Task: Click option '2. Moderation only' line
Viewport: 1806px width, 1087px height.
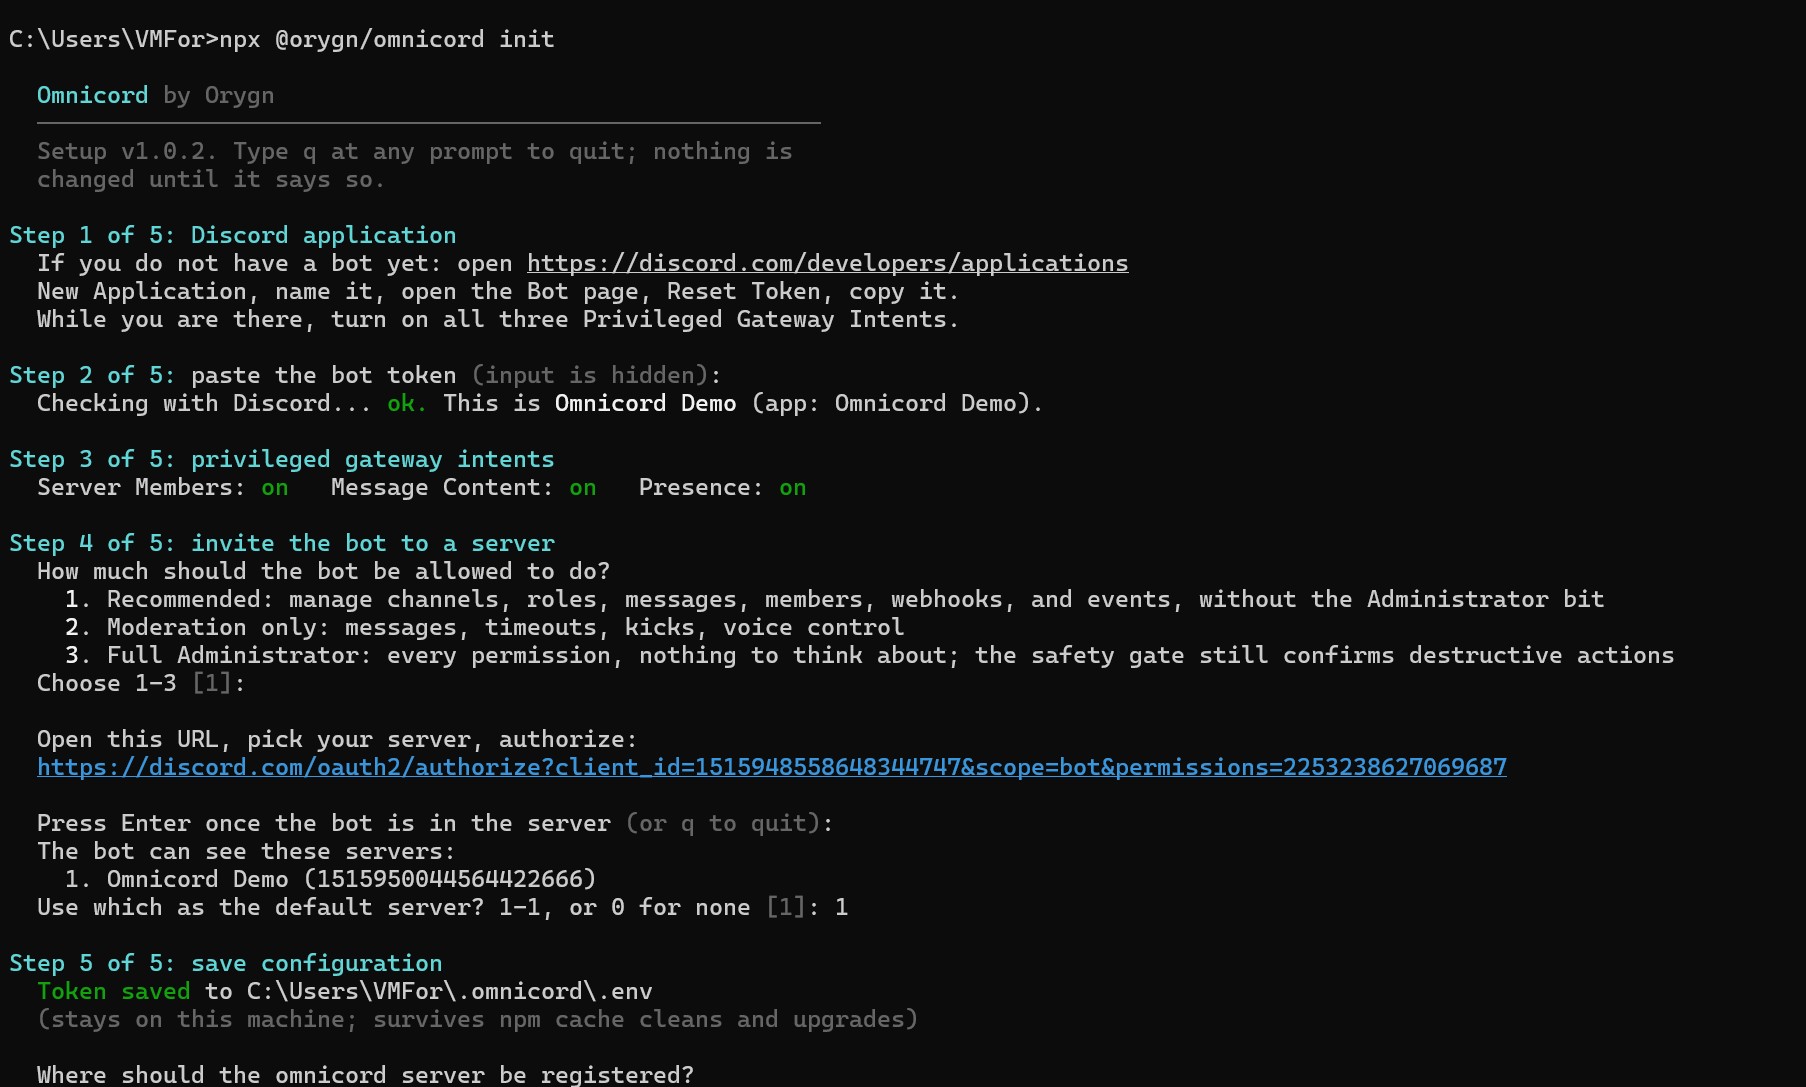Action: pos(484,627)
